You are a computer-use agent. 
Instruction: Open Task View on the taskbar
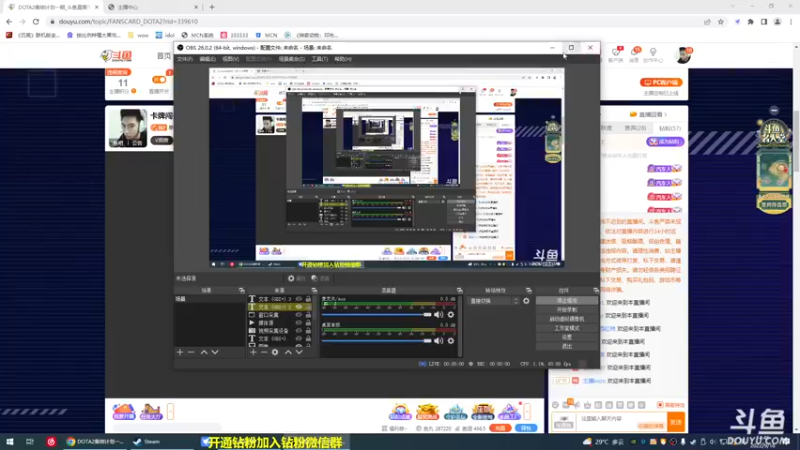[30, 442]
